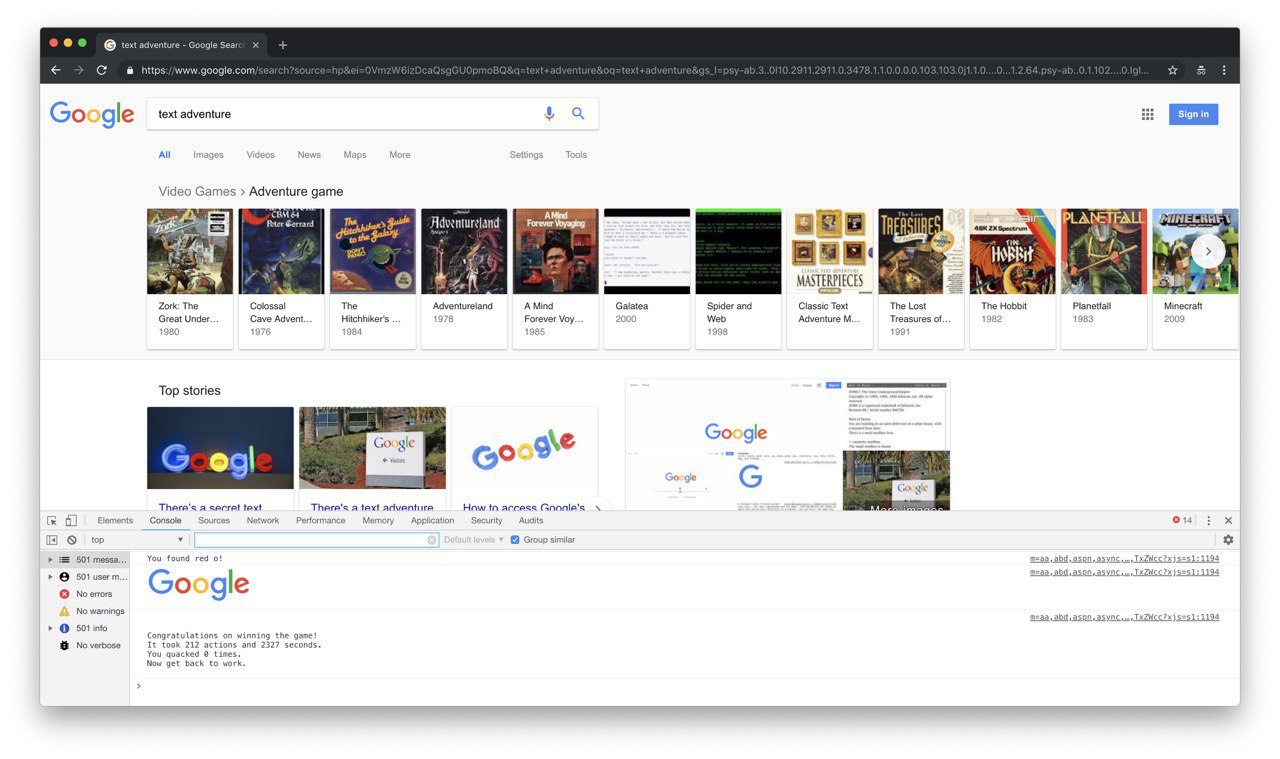Activate the DevTools inspect element icon

pos(52,520)
